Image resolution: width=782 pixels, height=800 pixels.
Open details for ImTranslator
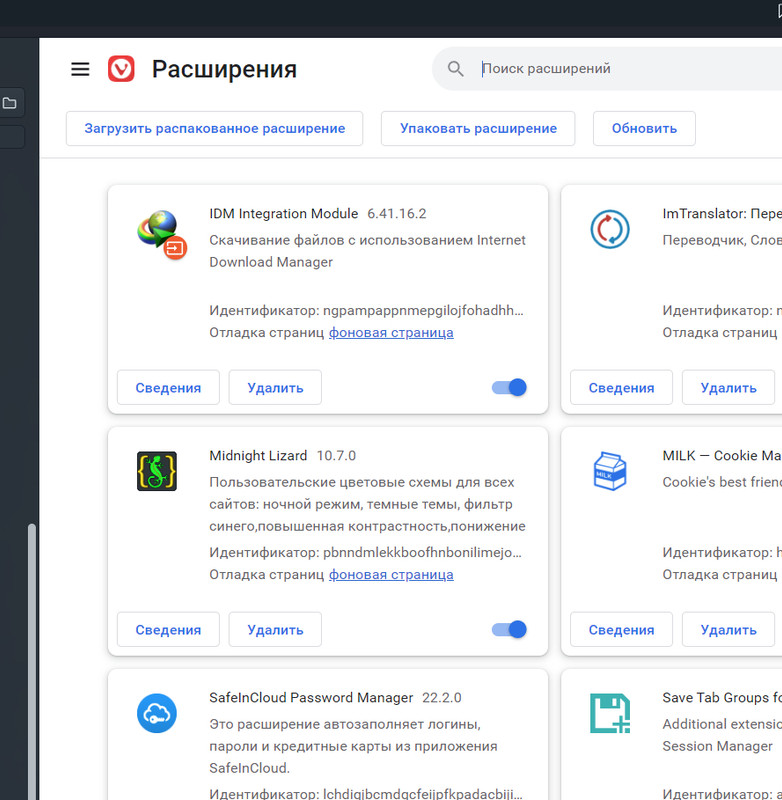(x=621, y=387)
